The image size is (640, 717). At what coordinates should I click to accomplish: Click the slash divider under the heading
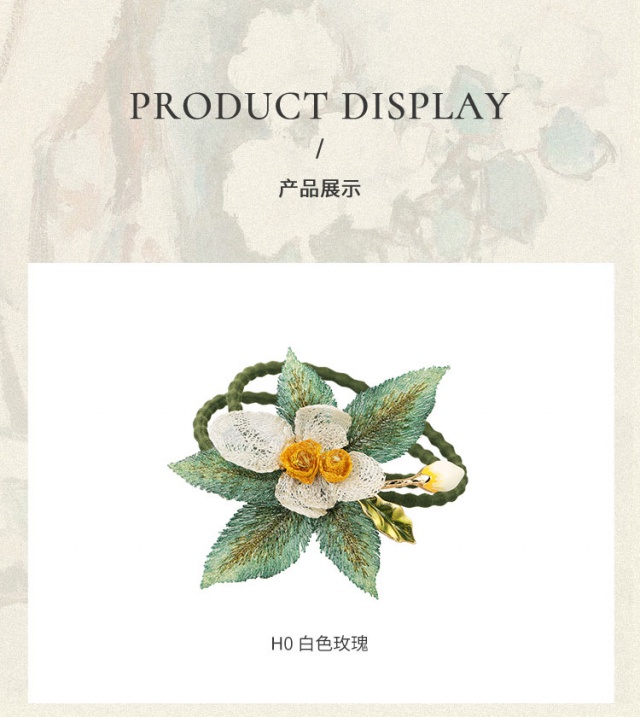pyautogui.click(x=320, y=147)
